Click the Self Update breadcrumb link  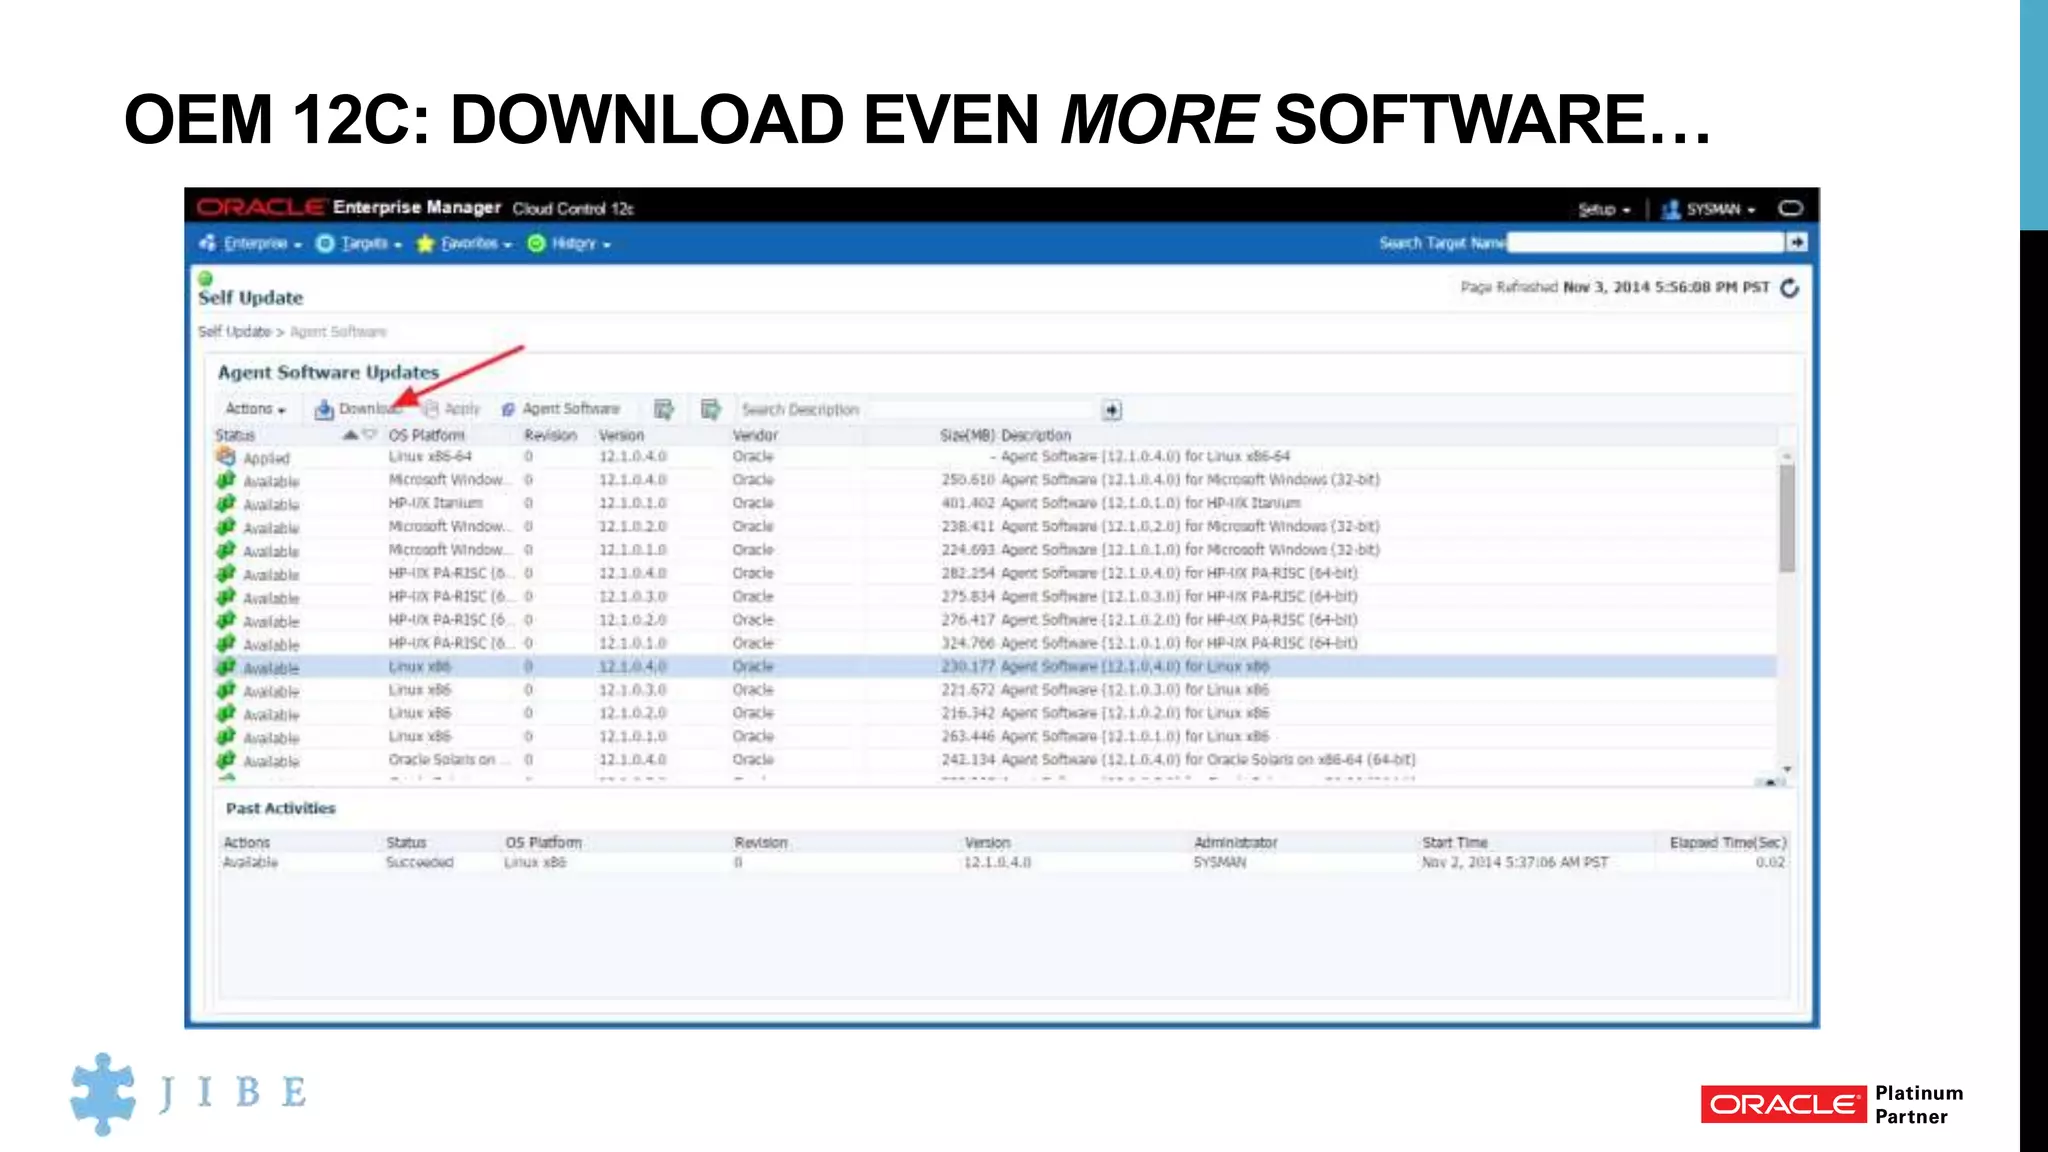[x=234, y=331]
